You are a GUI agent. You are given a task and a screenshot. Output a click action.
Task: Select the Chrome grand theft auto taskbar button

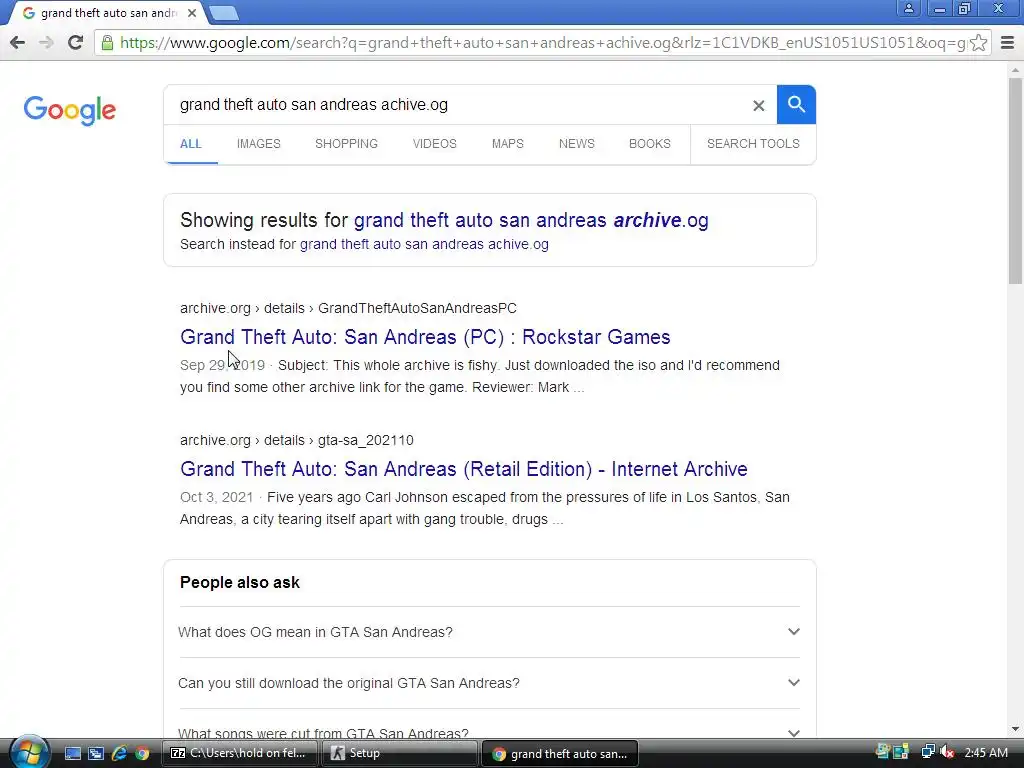pyautogui.click(x=560, y=754)
